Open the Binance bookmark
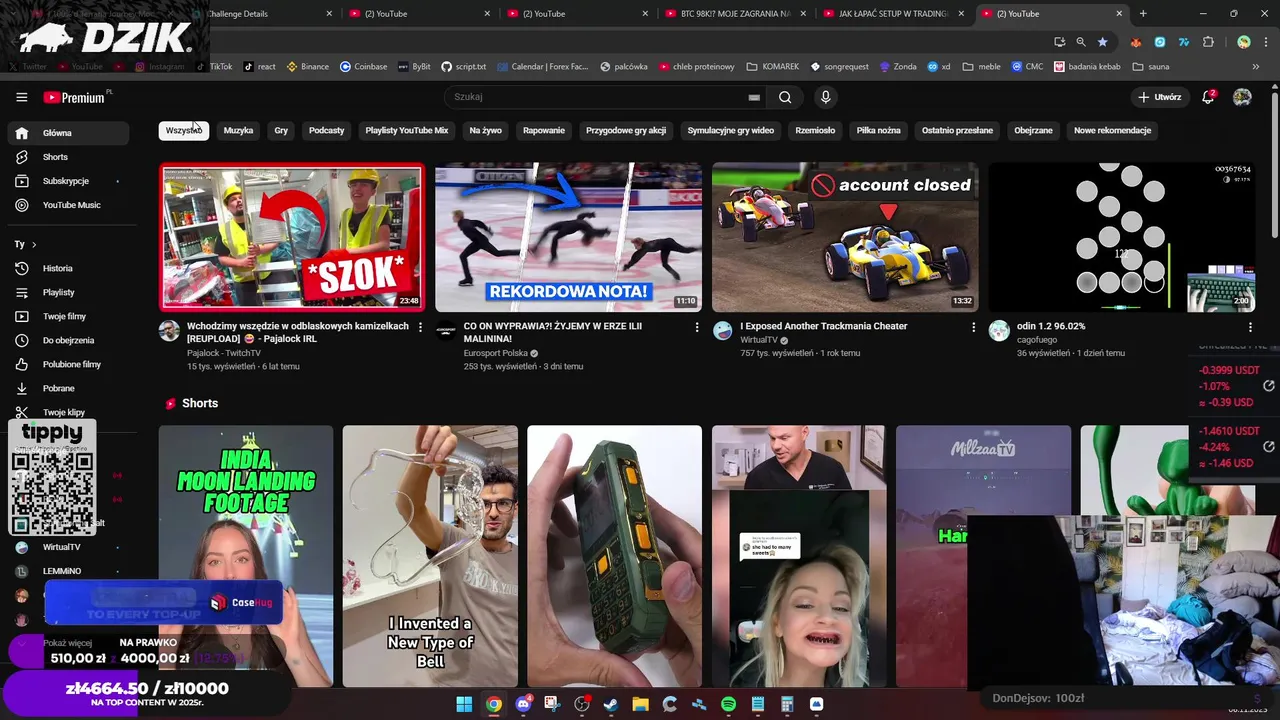 point(308,66)
